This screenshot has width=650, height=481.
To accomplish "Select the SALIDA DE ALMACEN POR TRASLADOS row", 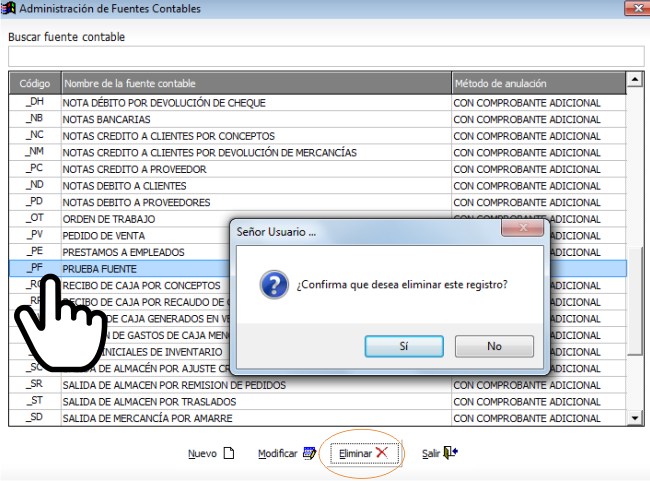I will (x=318, y=401).
